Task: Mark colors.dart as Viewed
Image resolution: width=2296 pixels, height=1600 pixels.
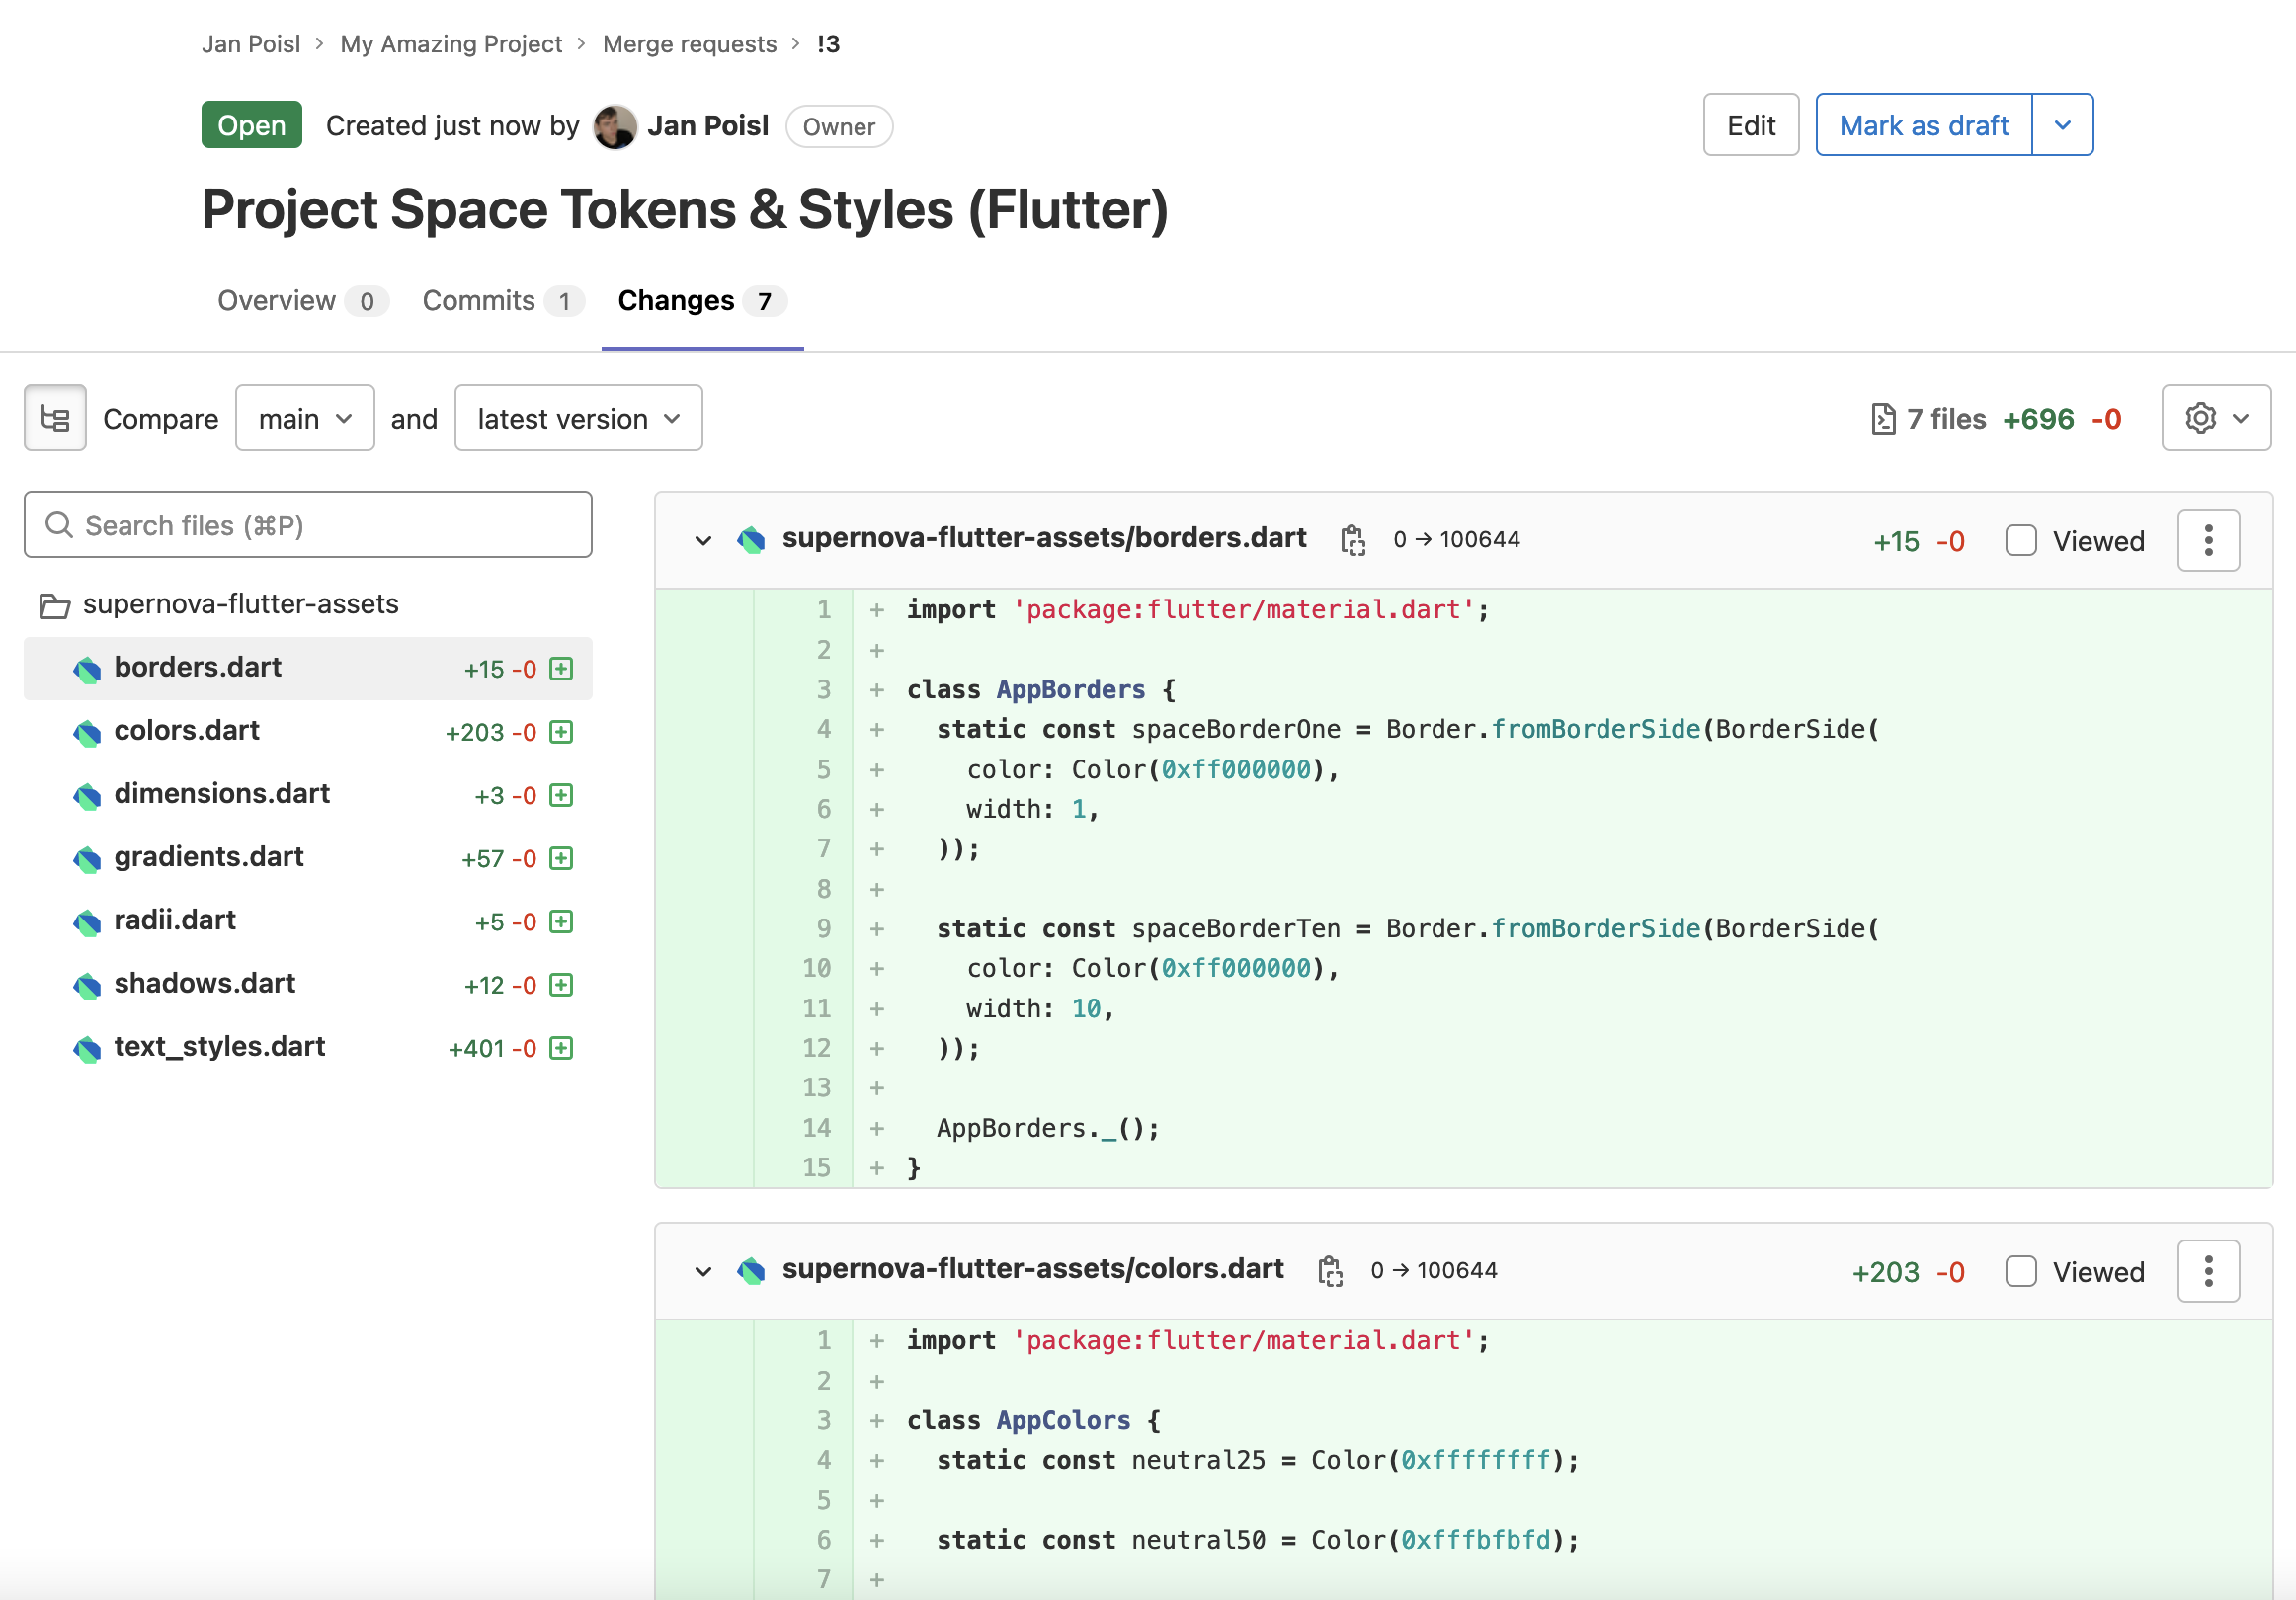Action: point(2021,1270)
